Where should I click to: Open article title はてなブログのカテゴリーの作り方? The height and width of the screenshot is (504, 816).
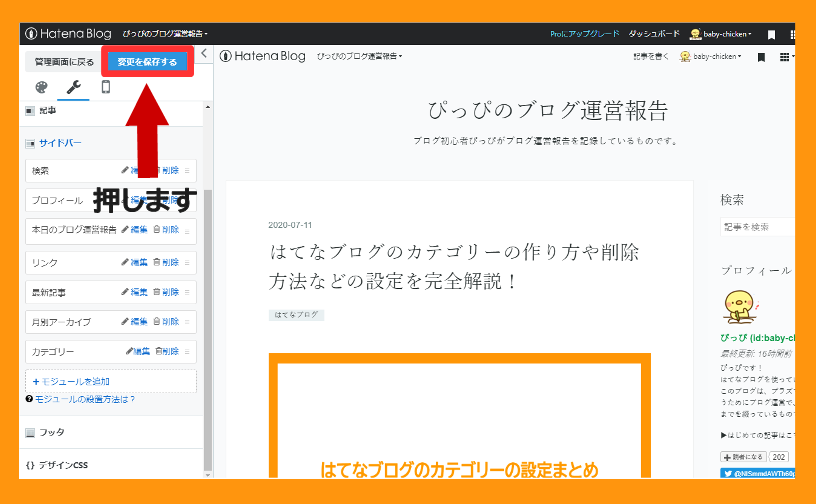pyautogui.click(x=454, y=267)
